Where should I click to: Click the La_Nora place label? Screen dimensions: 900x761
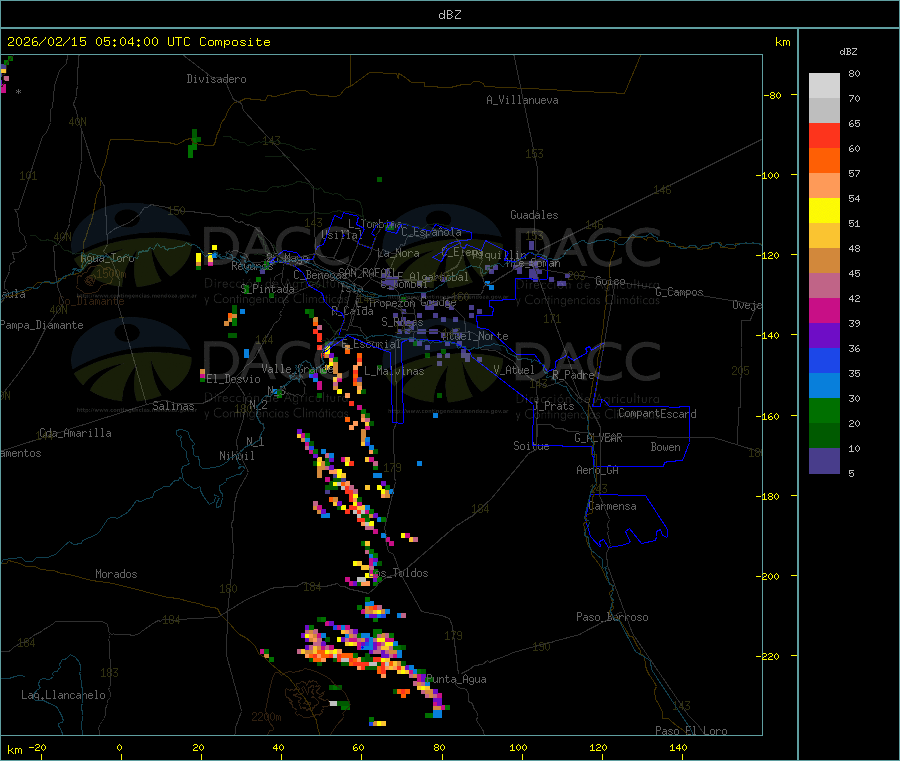pos(398,253)
